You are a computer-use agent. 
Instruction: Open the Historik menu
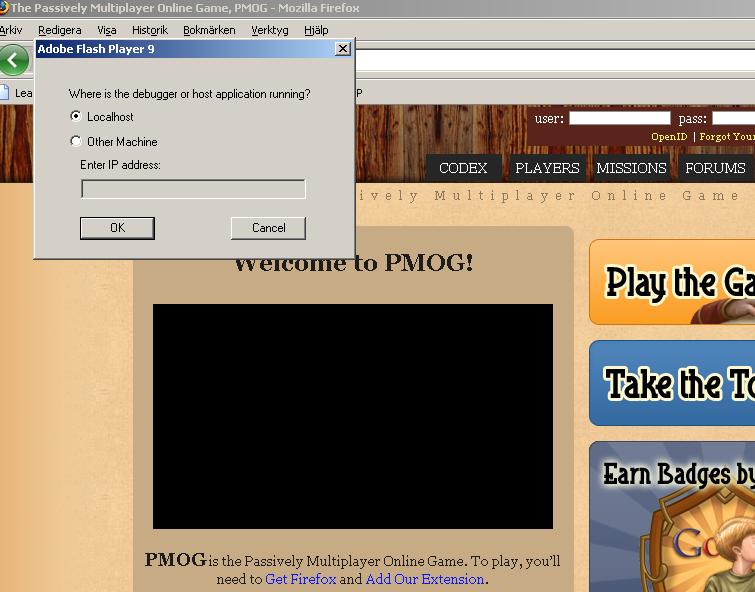coord(150,30)
